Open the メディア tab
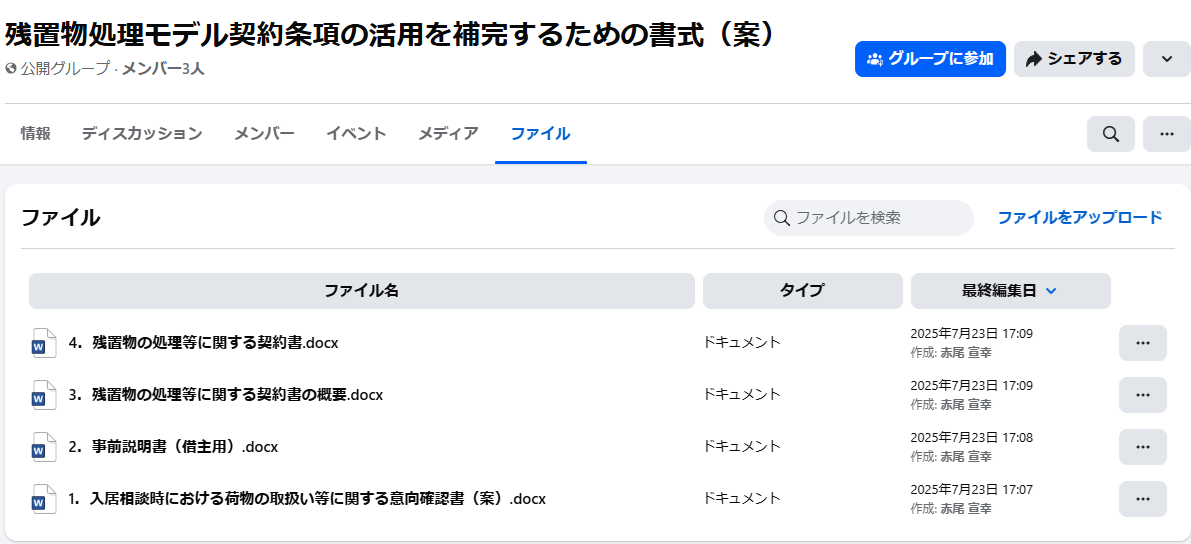 (448, 134)
